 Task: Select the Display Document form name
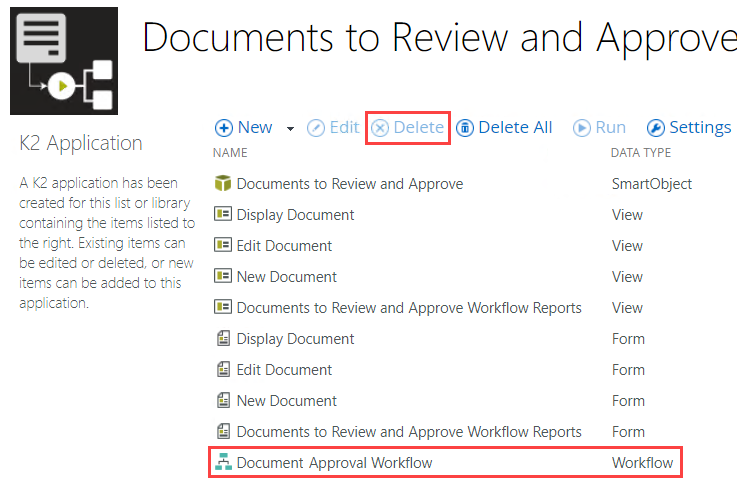pos(295,339)
